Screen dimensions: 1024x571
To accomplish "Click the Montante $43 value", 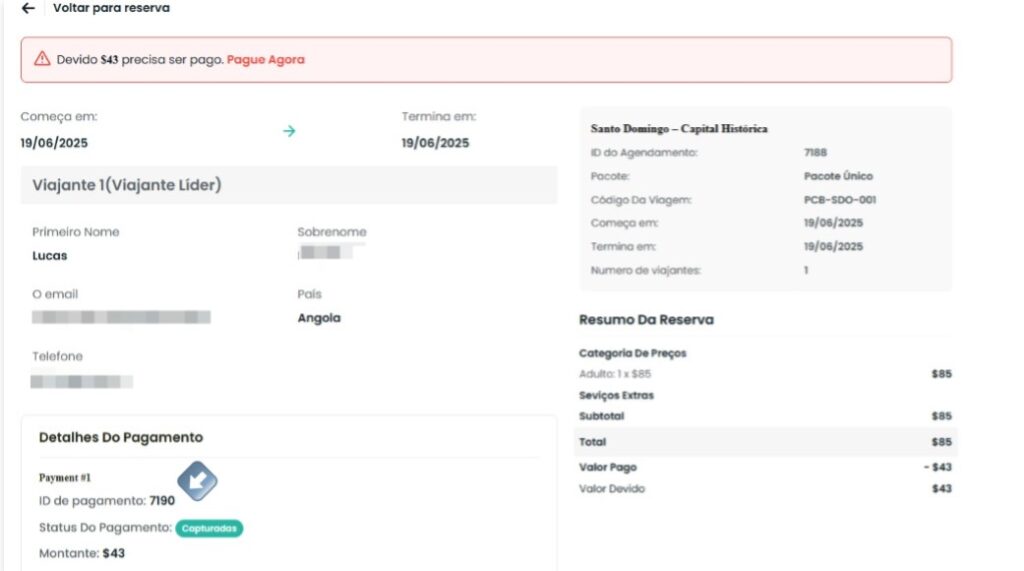I will click(113, 553).
